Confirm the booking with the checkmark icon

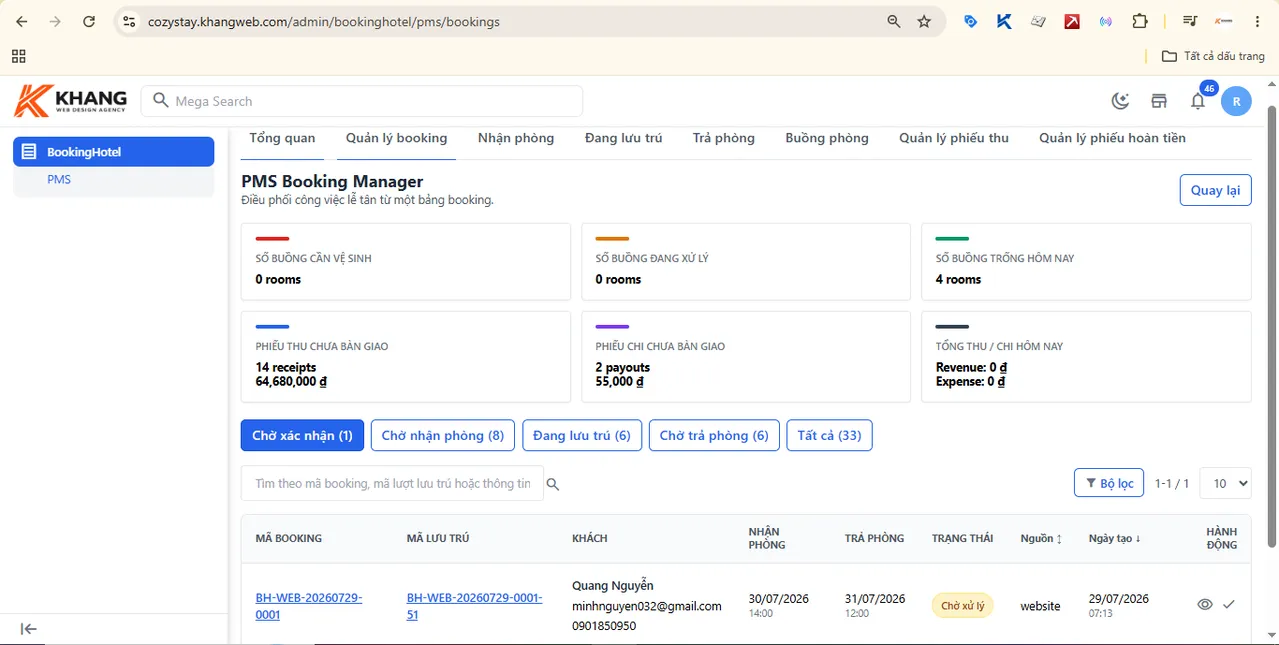pos(1229,604)
